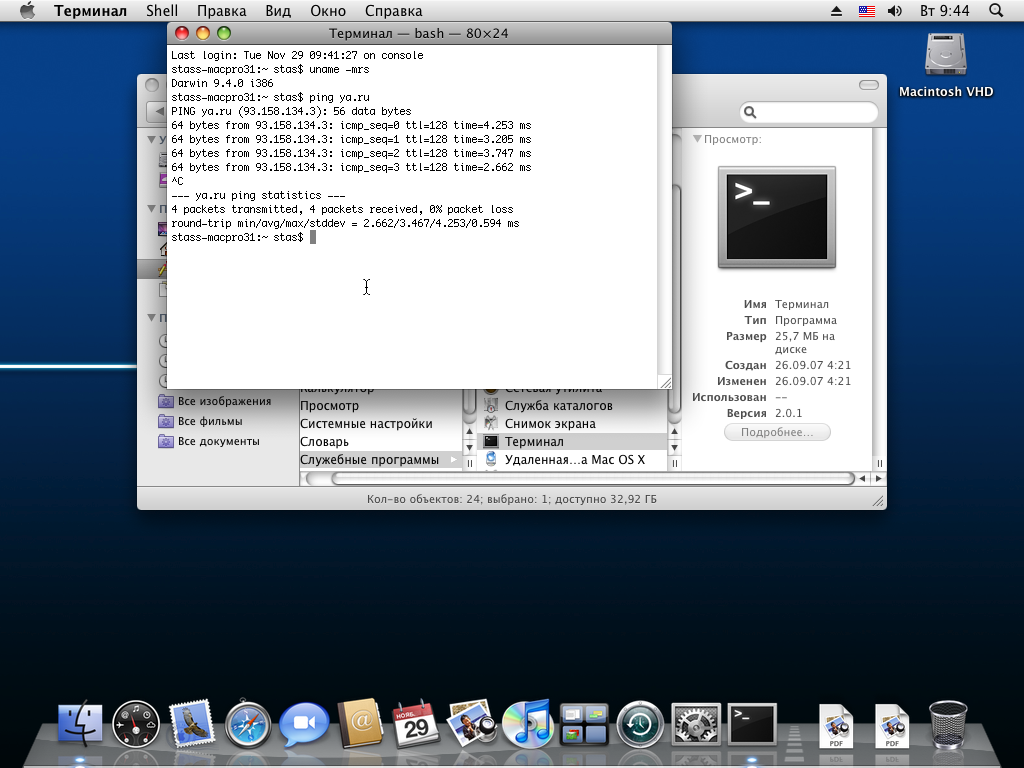Click the Finder horizontal scrollbar
Screen dimensions: 1024x768
(580, 479)
